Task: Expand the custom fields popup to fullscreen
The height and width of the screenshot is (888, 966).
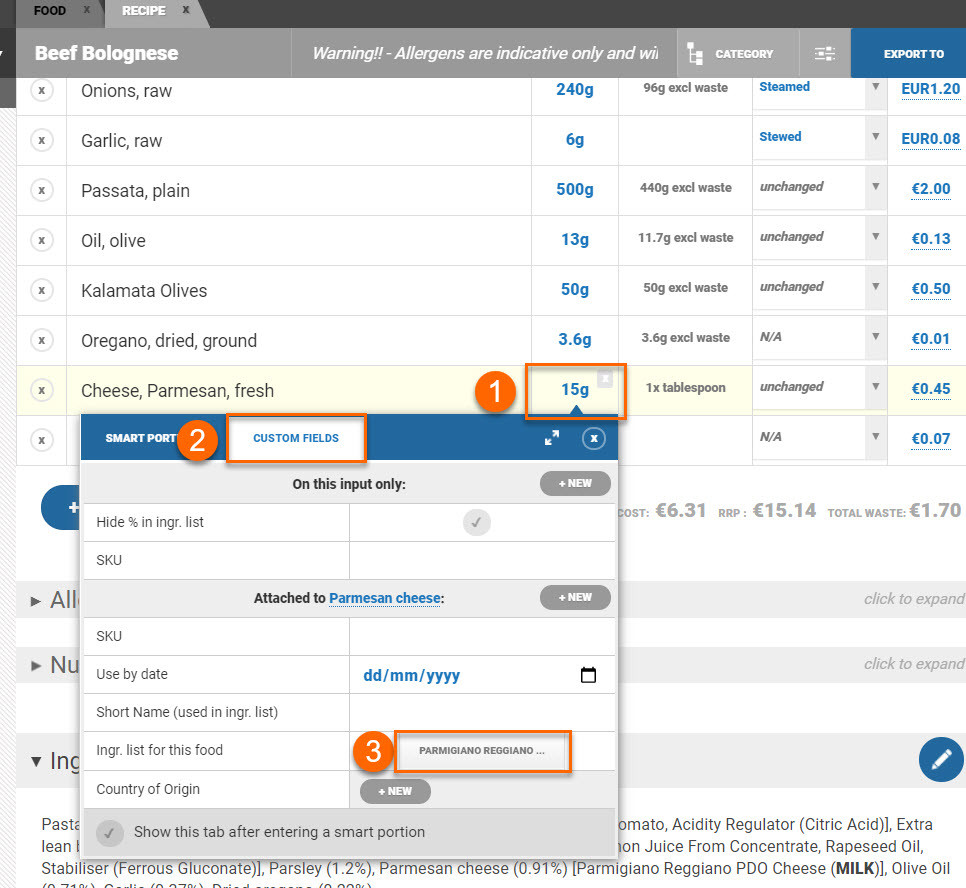Action: coord(552,438)
